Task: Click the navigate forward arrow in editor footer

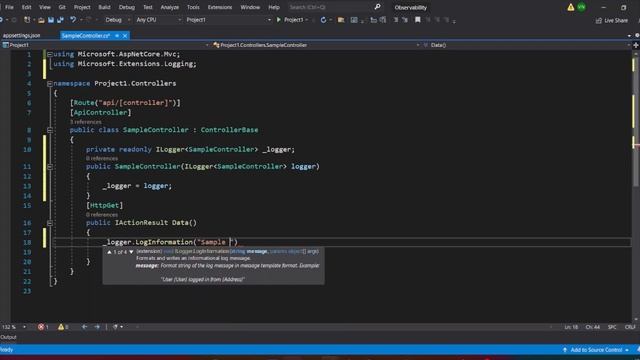Action: point(97,327)
